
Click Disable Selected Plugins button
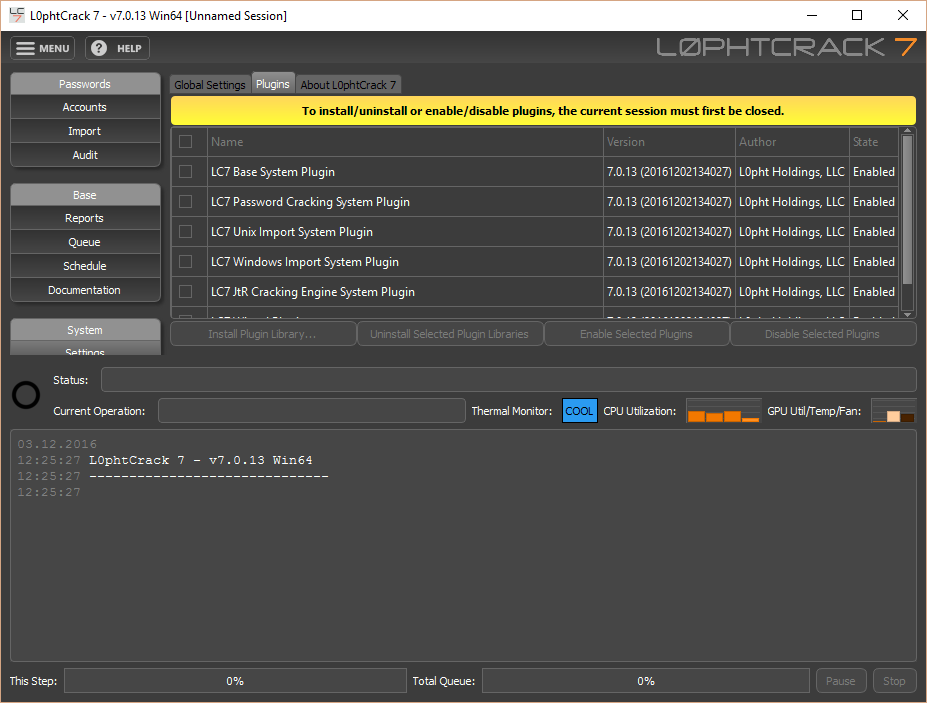[823, 334]
